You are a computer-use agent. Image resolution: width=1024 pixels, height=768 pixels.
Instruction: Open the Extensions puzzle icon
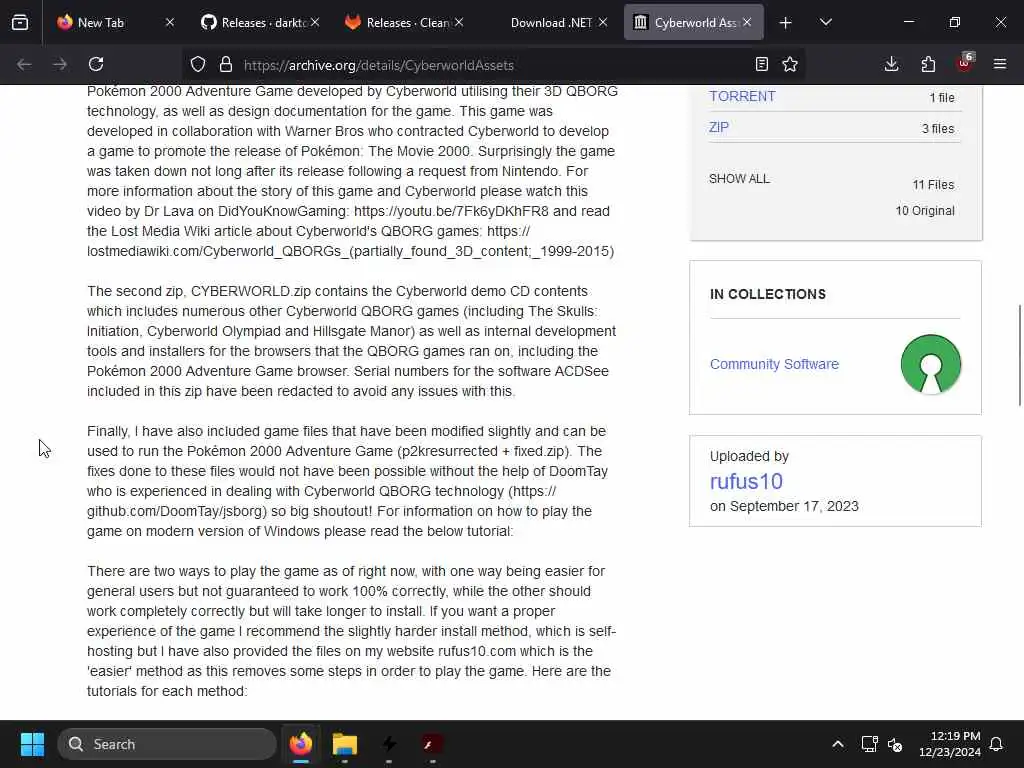tap(928, 64)
